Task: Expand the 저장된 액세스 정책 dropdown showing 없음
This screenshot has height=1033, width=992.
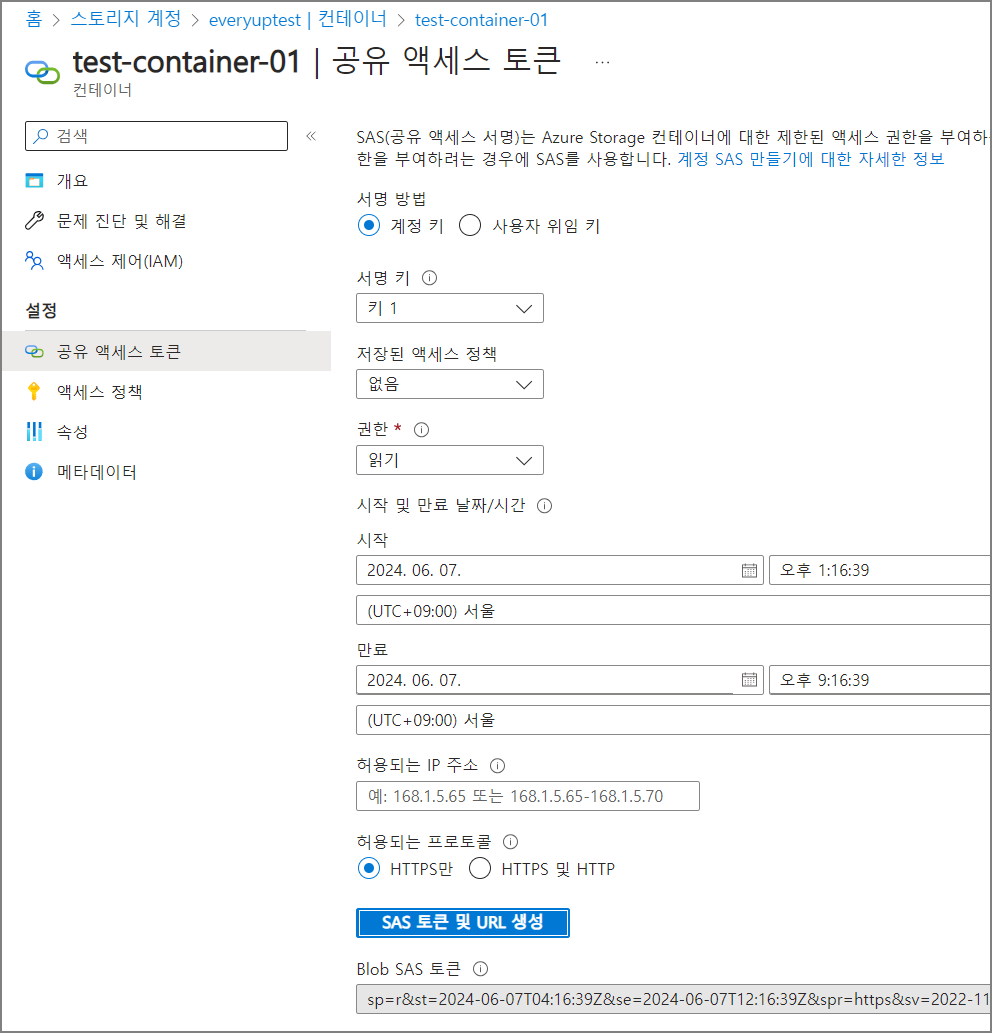Action: 450,384
